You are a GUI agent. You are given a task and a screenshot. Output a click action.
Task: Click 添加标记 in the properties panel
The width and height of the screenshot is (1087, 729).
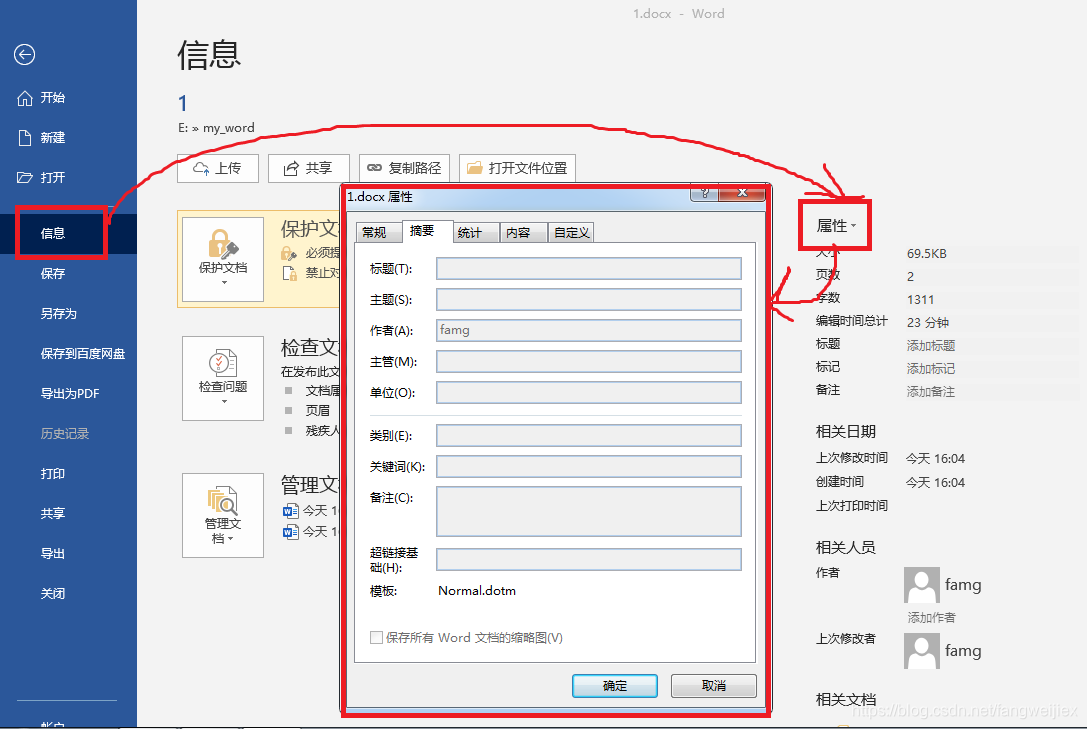(930, 369)
